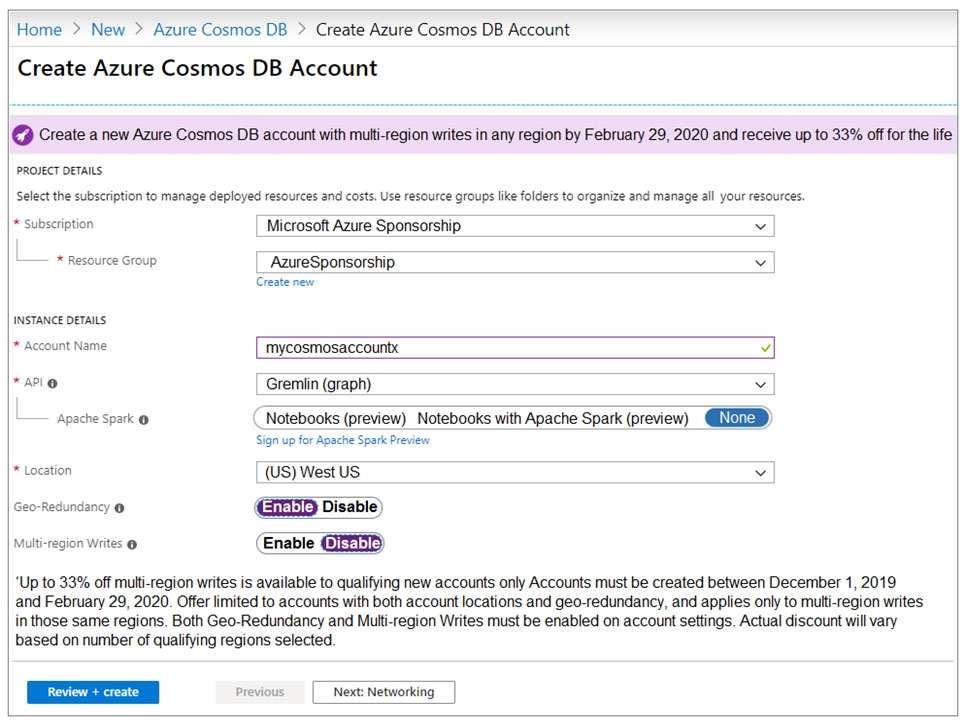Click the INSTANCE DETAILS heading
Screen dimensions: 966x724
(x=60, y=320)
